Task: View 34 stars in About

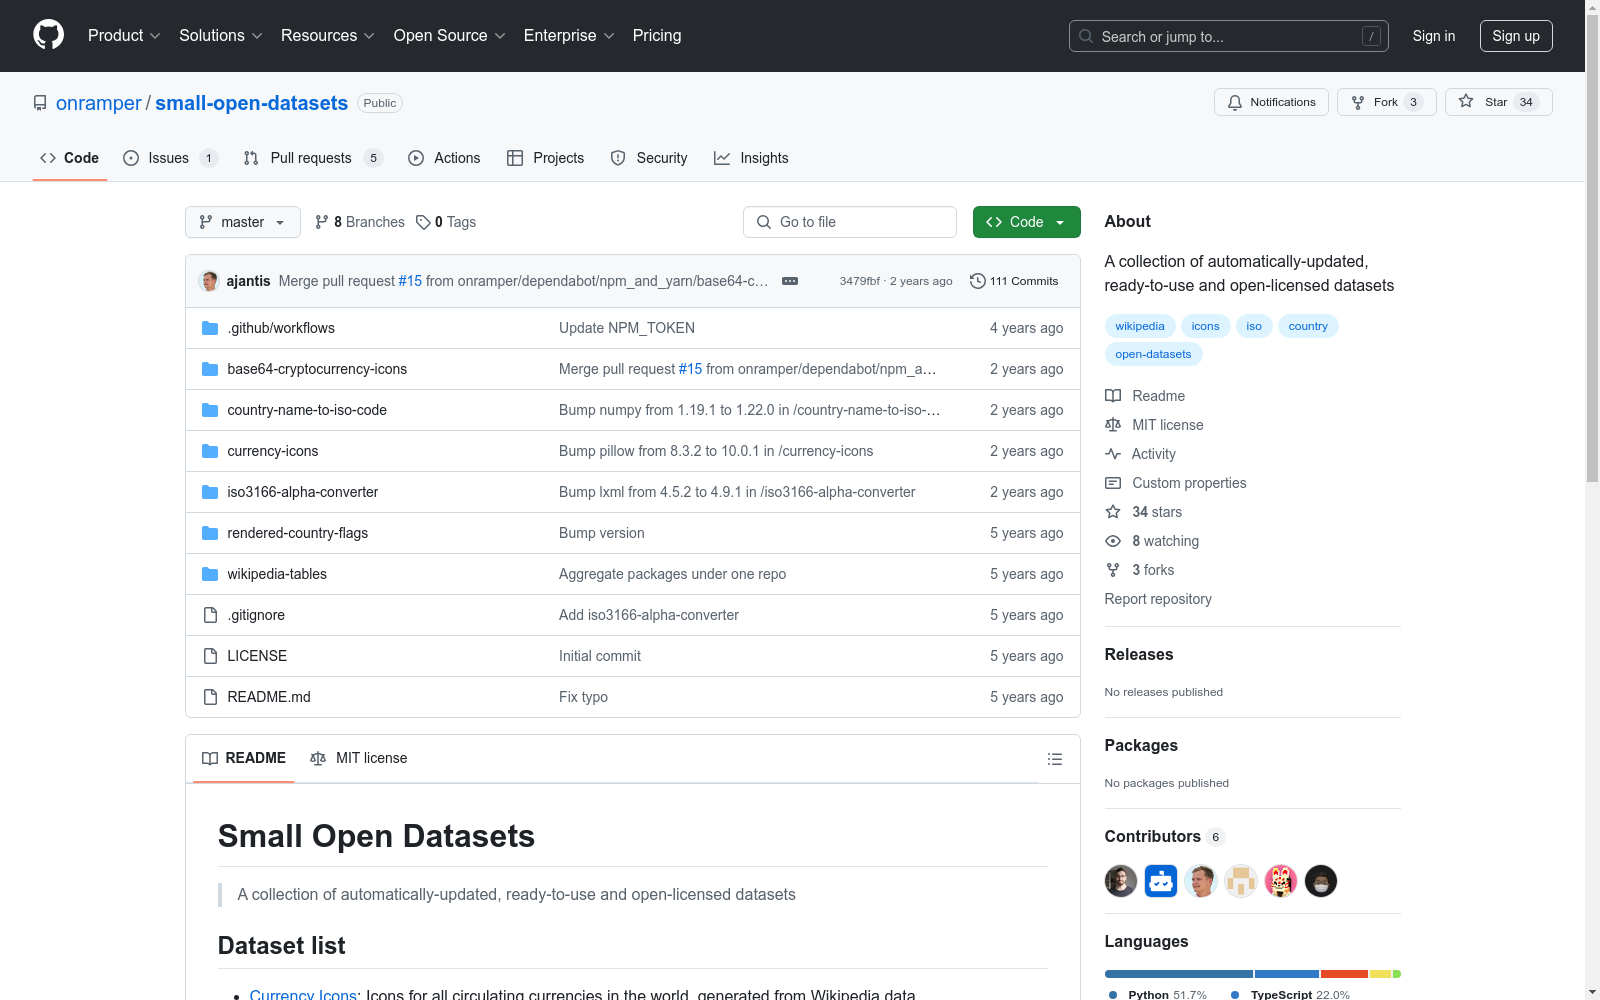Action: coord(1144,512)
